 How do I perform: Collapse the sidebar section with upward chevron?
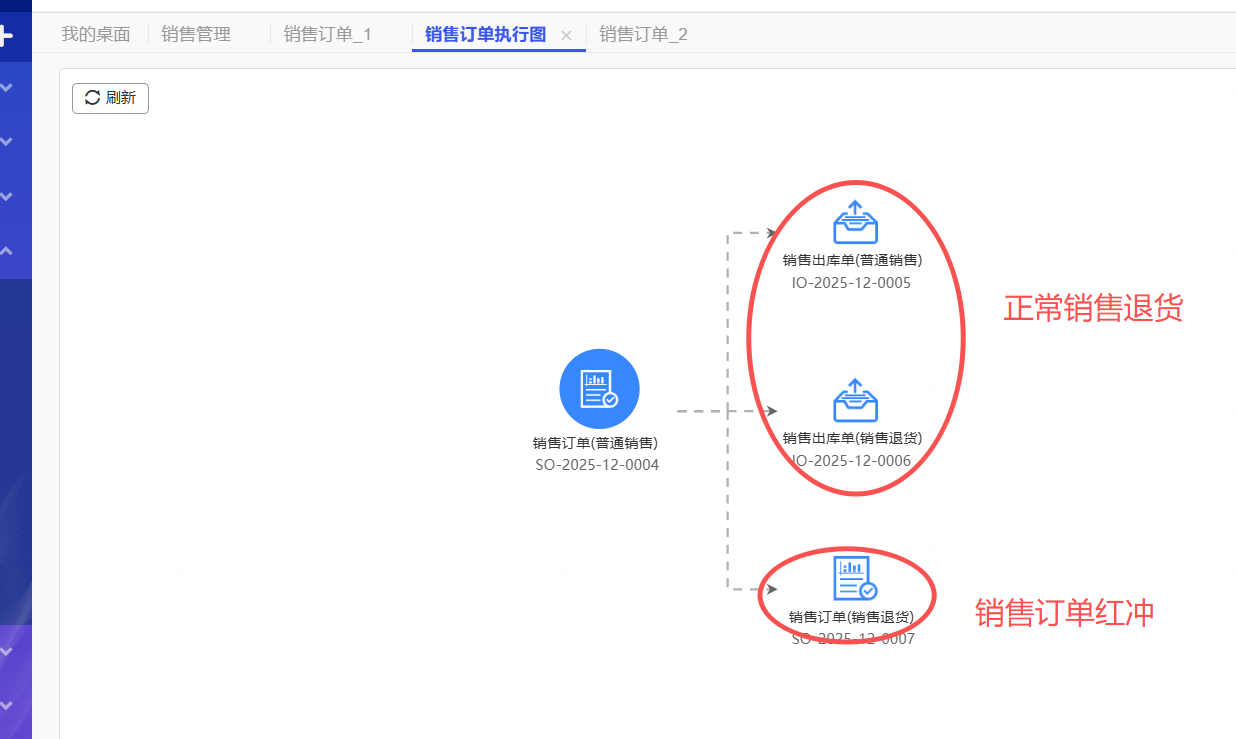7,251
